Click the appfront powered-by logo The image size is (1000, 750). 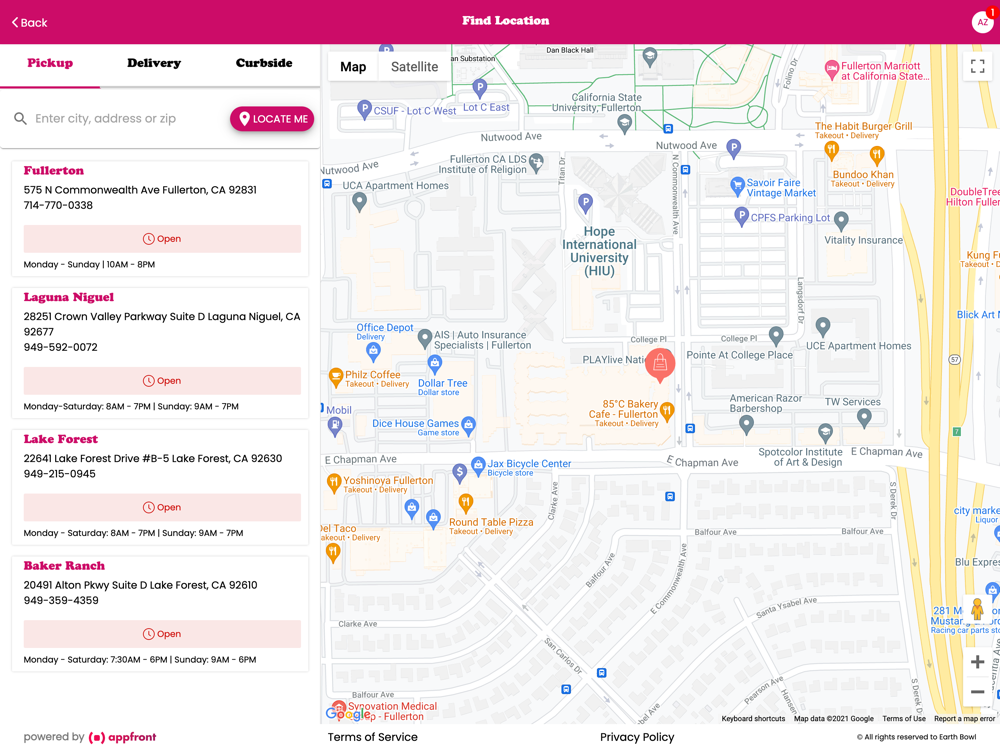122,737
